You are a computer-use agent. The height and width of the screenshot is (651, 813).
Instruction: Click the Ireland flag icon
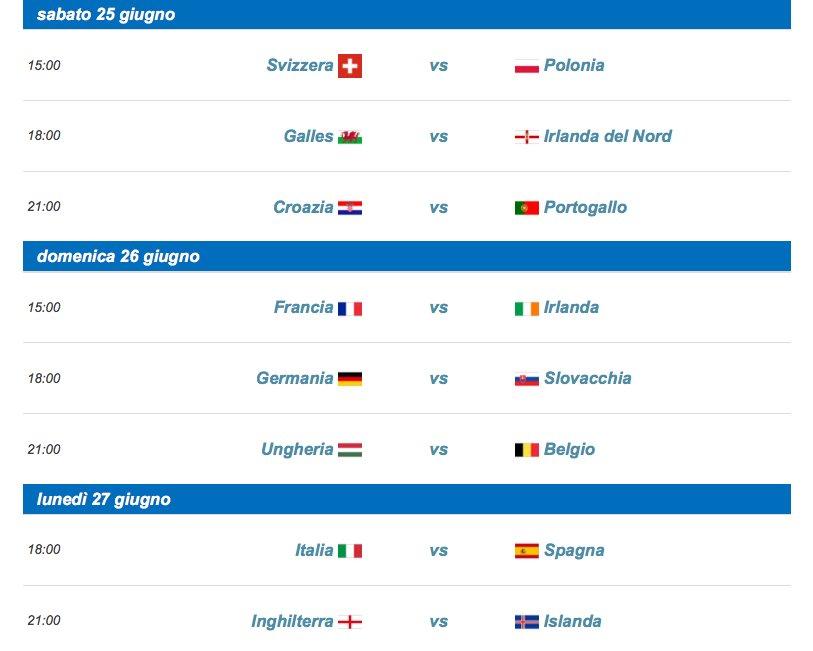pos(526,308)
